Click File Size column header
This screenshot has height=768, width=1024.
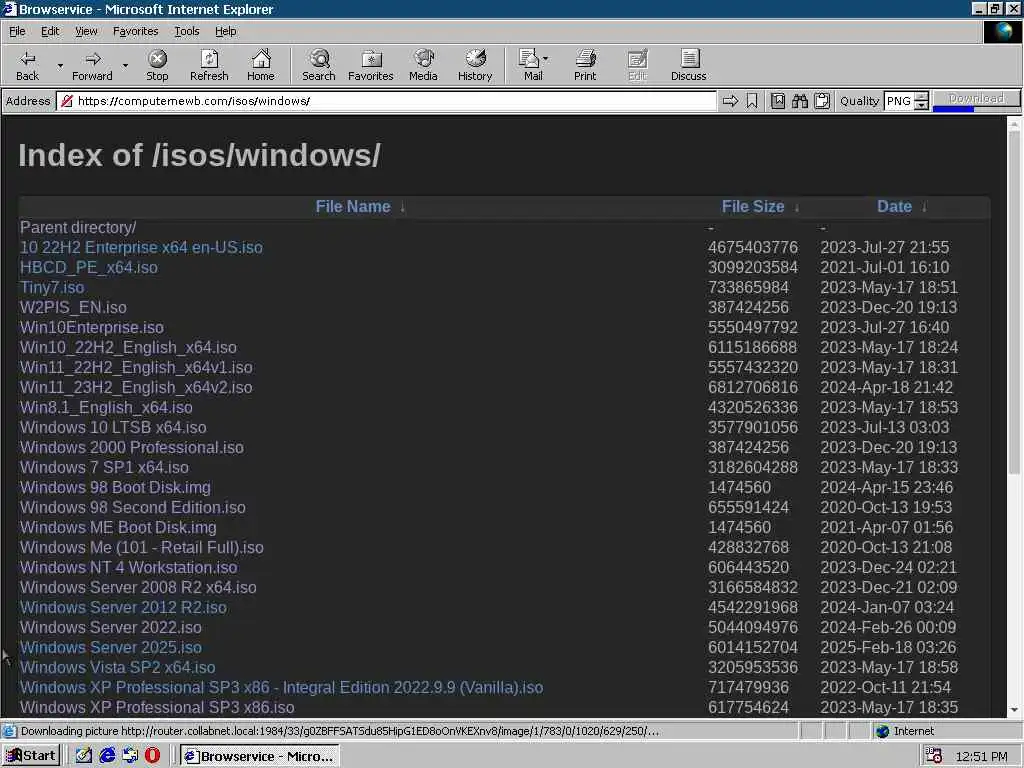click(753, 207)
